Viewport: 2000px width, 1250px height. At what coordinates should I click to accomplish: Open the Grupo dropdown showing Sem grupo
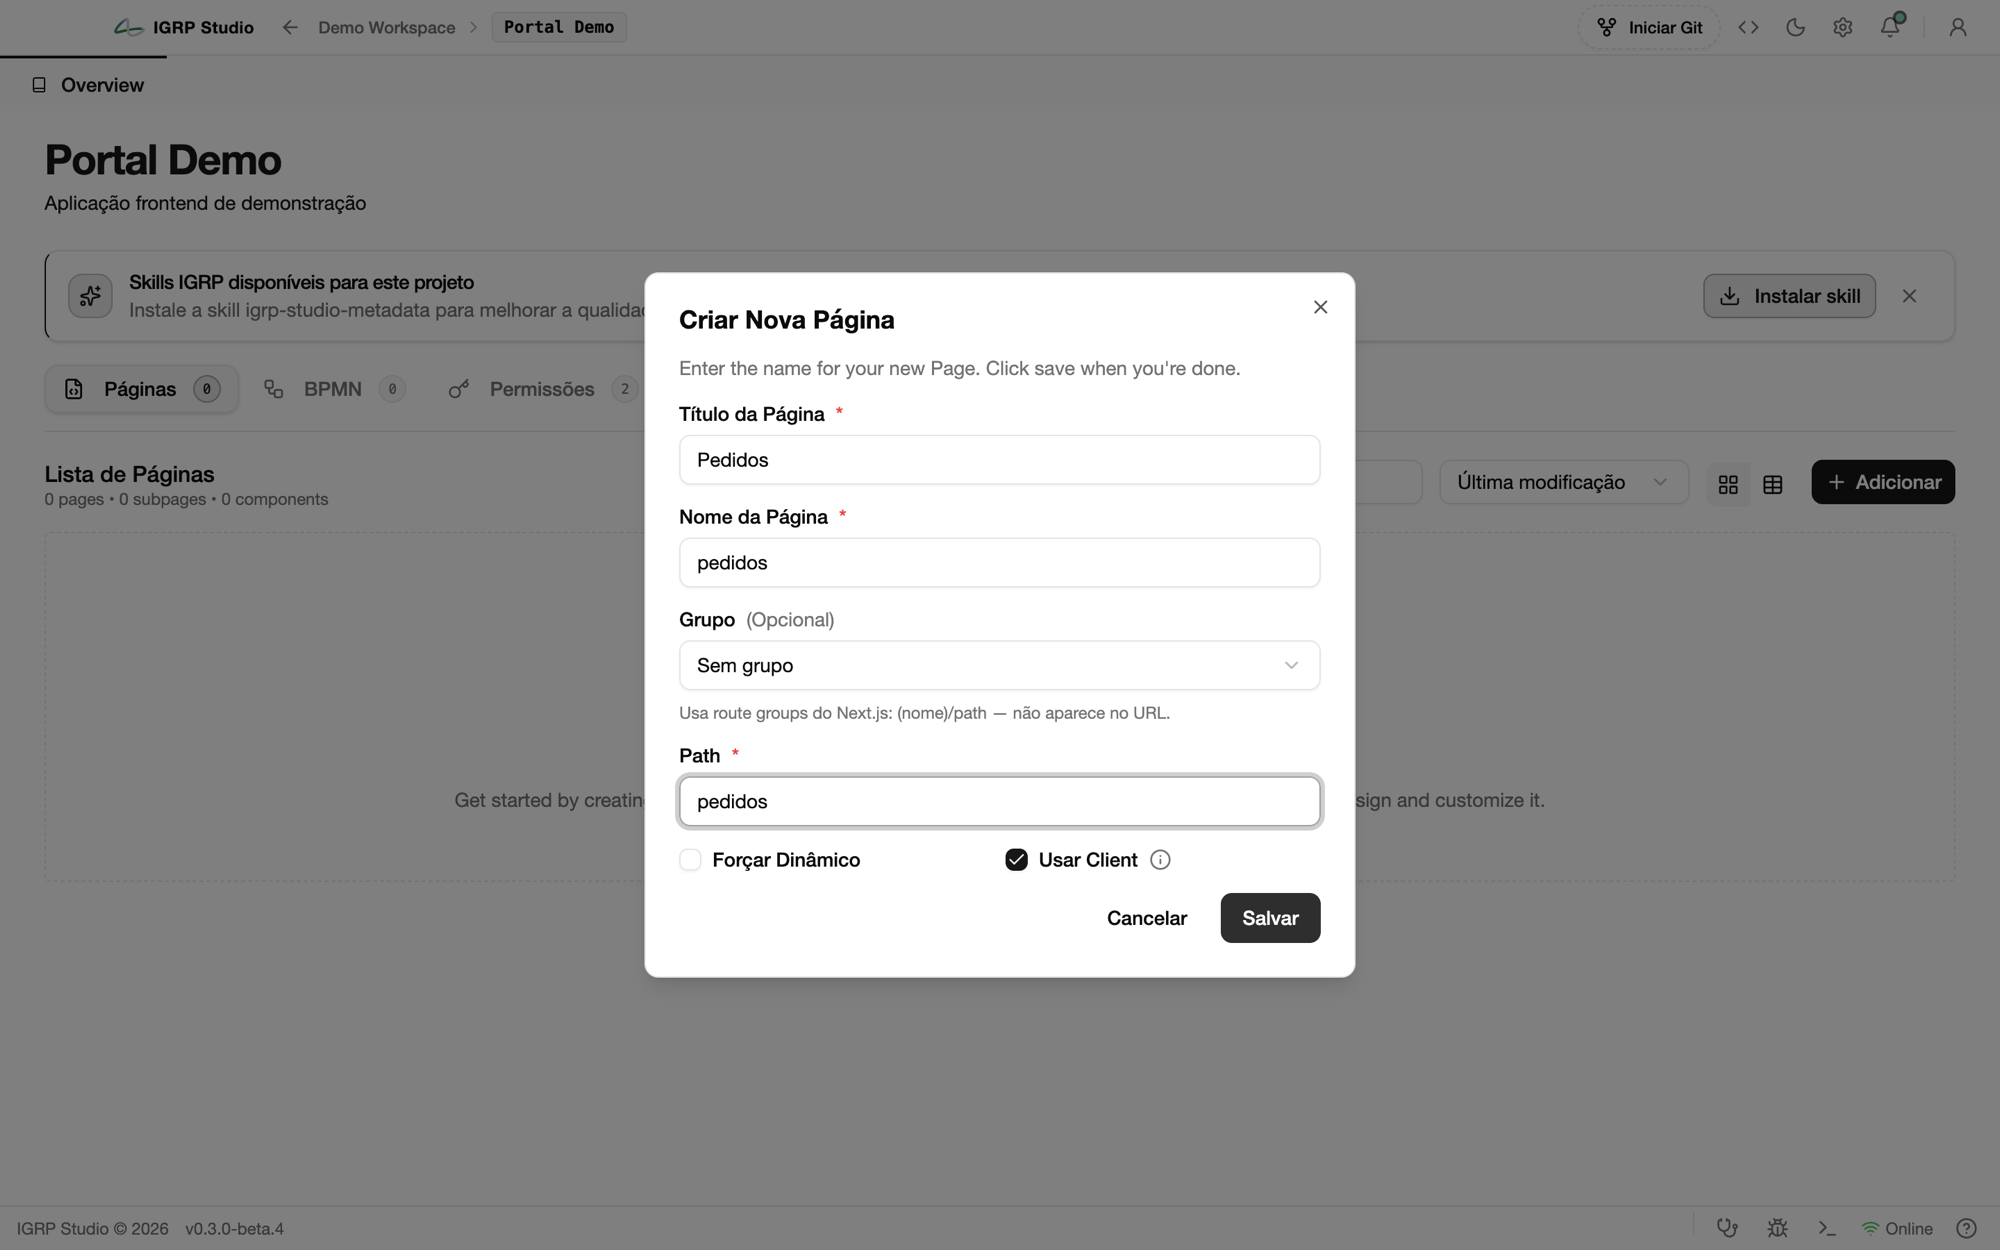tap(999, 665)
